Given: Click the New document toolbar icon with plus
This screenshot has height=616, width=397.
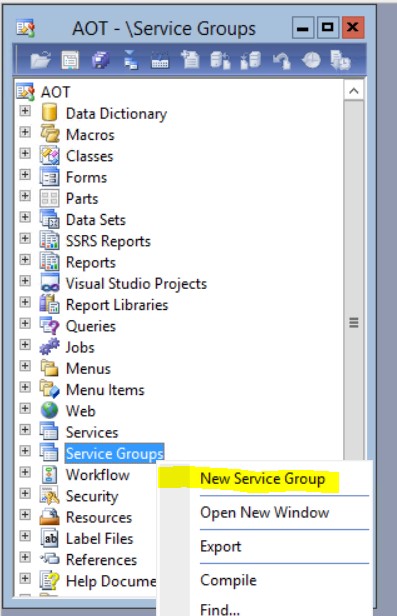Looking at the screenshot, I should [x=190, y=60].
